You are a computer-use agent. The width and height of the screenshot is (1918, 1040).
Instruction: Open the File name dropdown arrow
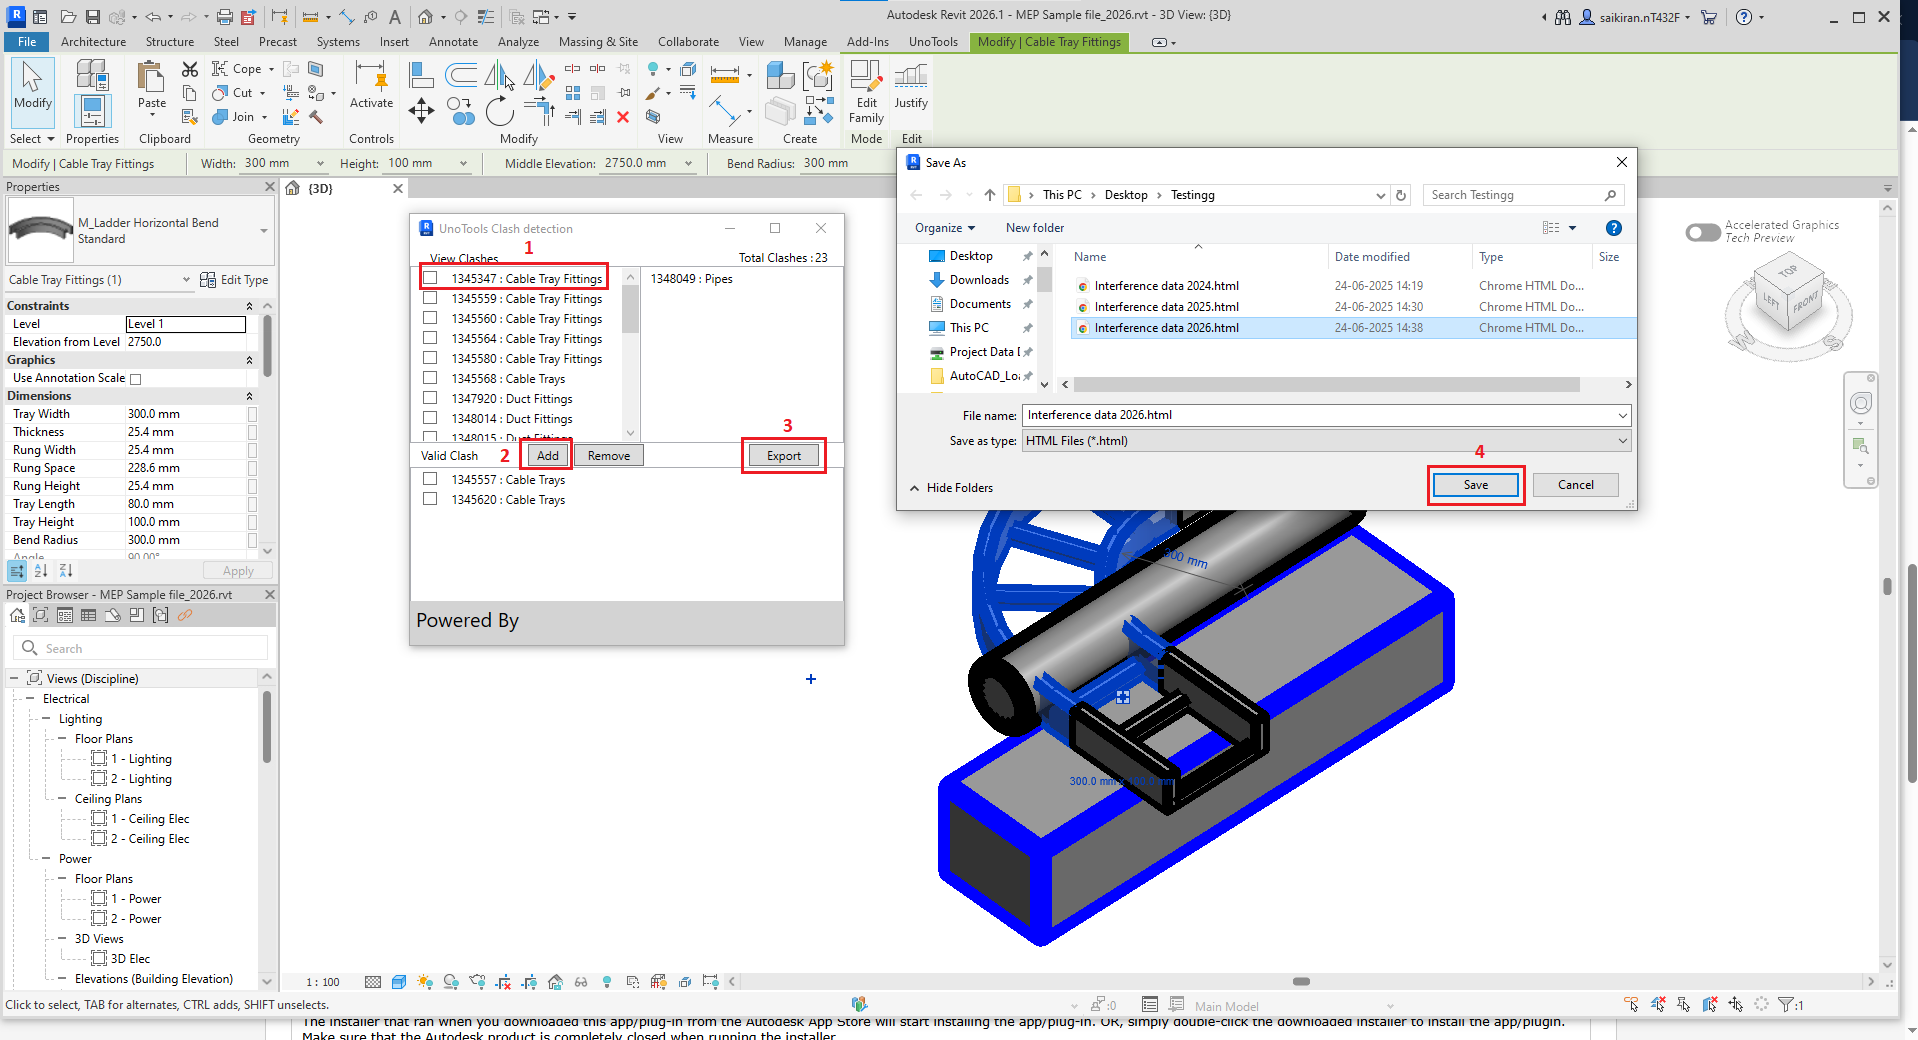click(1622, 415)
